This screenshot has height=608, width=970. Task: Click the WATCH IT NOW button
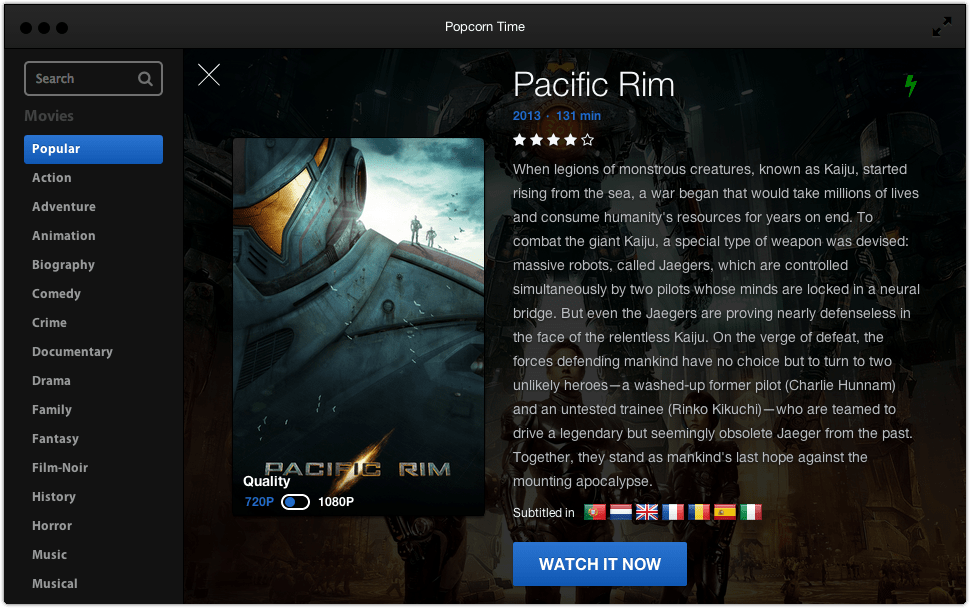click(x=599, y=564)
